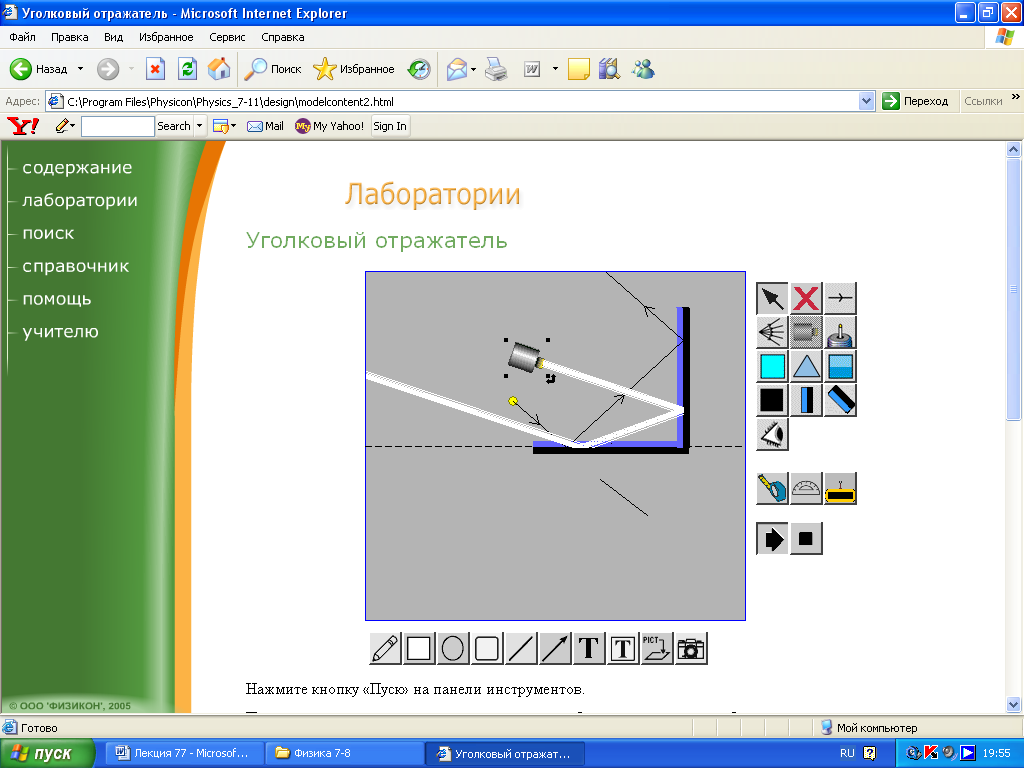Pick the protractor angle tool
The height and width of the screenshot is (768, 1024).
[x=807, y=488]
